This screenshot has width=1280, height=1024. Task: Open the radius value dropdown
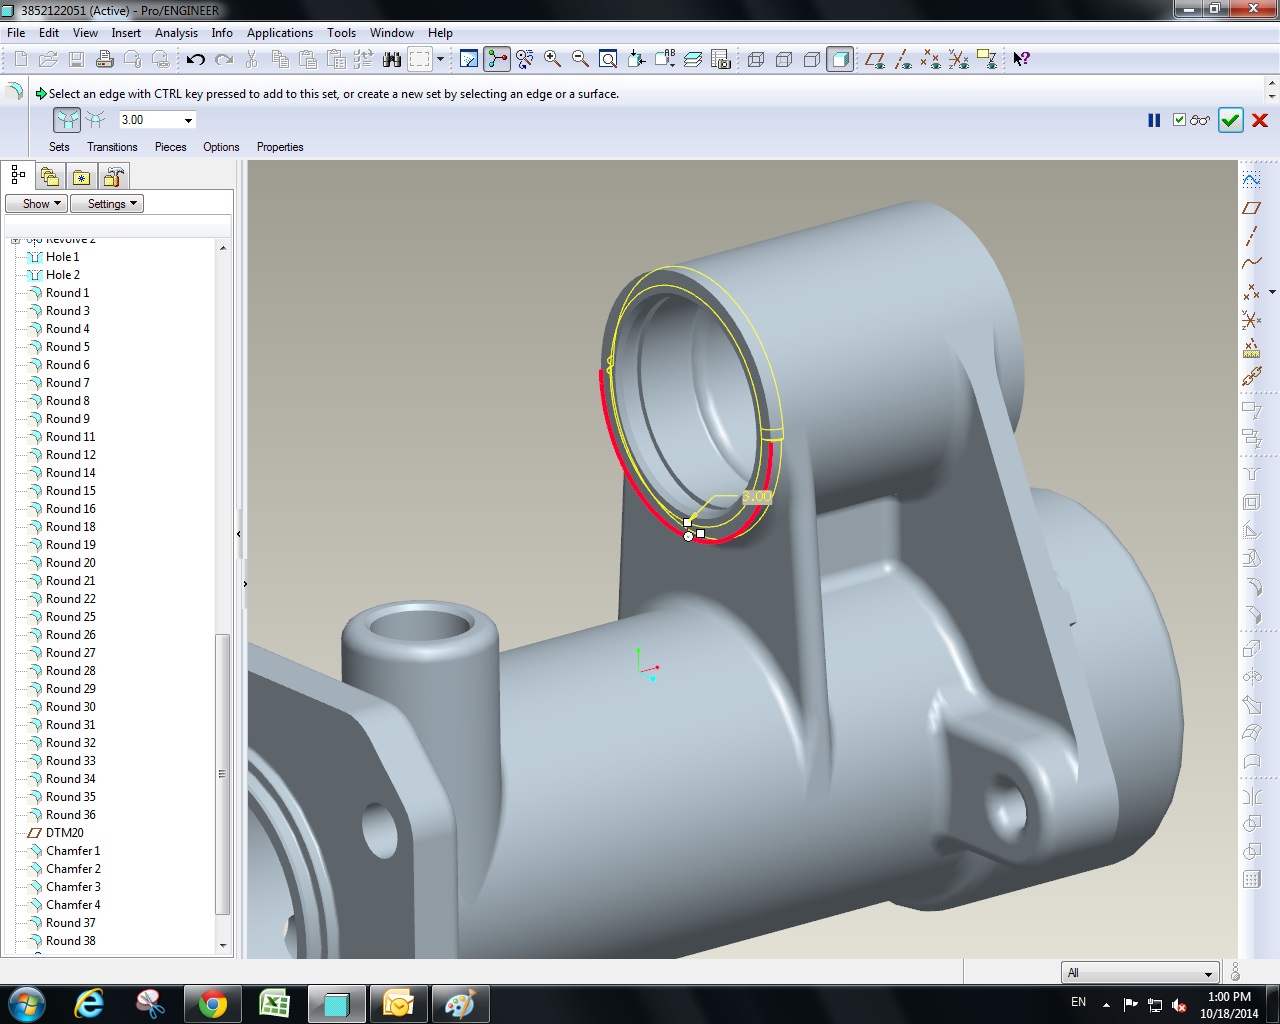coord(188,120)
